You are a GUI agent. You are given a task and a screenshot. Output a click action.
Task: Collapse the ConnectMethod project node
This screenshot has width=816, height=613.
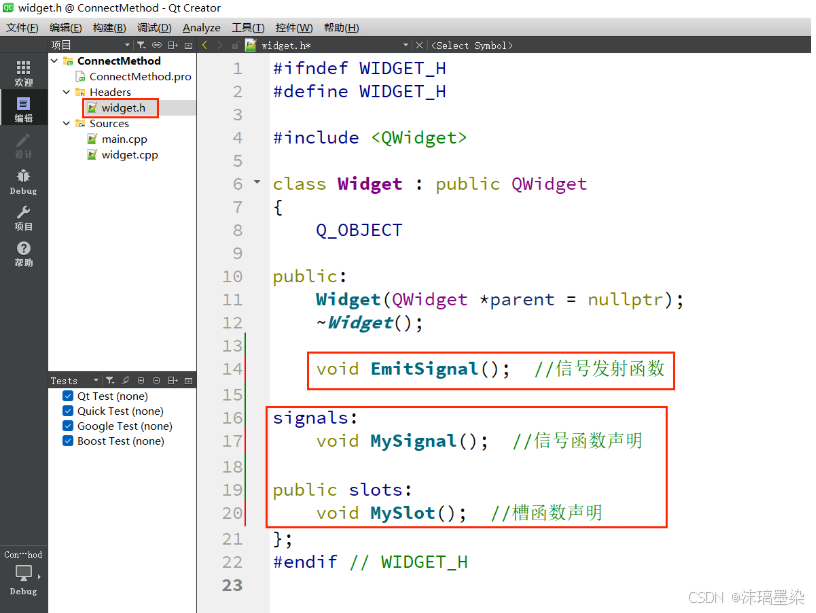tap(54, 61)
